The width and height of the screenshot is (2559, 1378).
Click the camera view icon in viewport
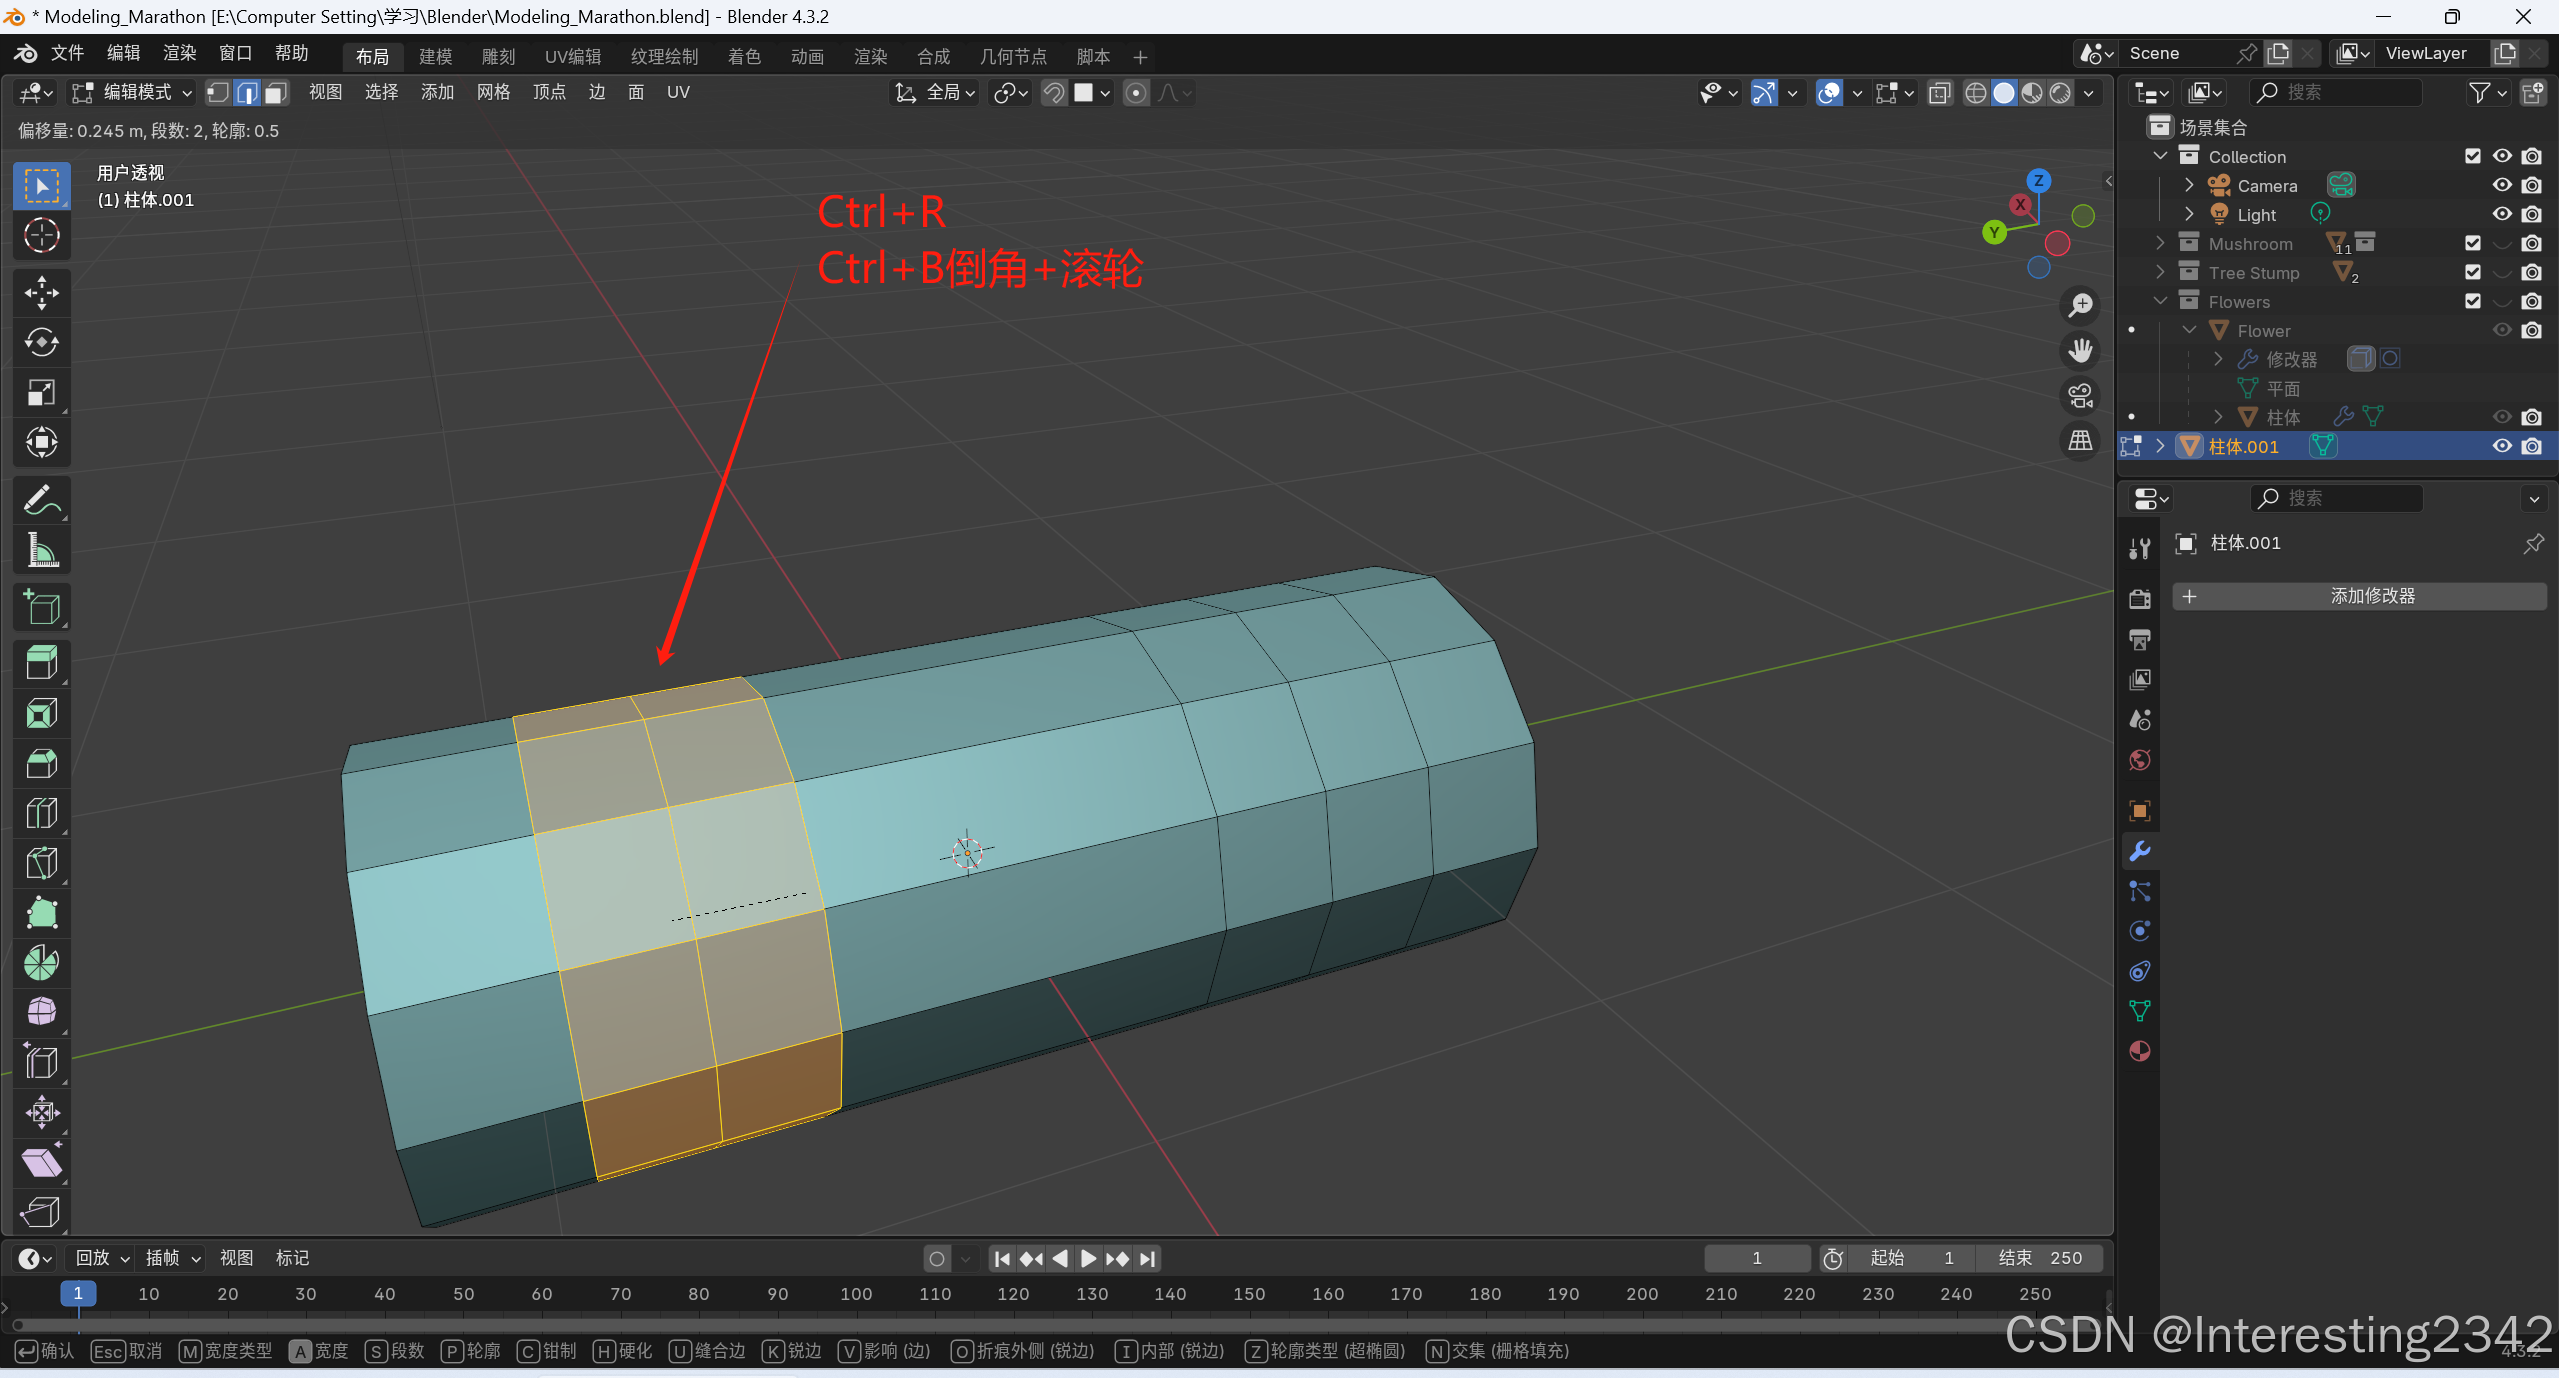(2081, 396)
